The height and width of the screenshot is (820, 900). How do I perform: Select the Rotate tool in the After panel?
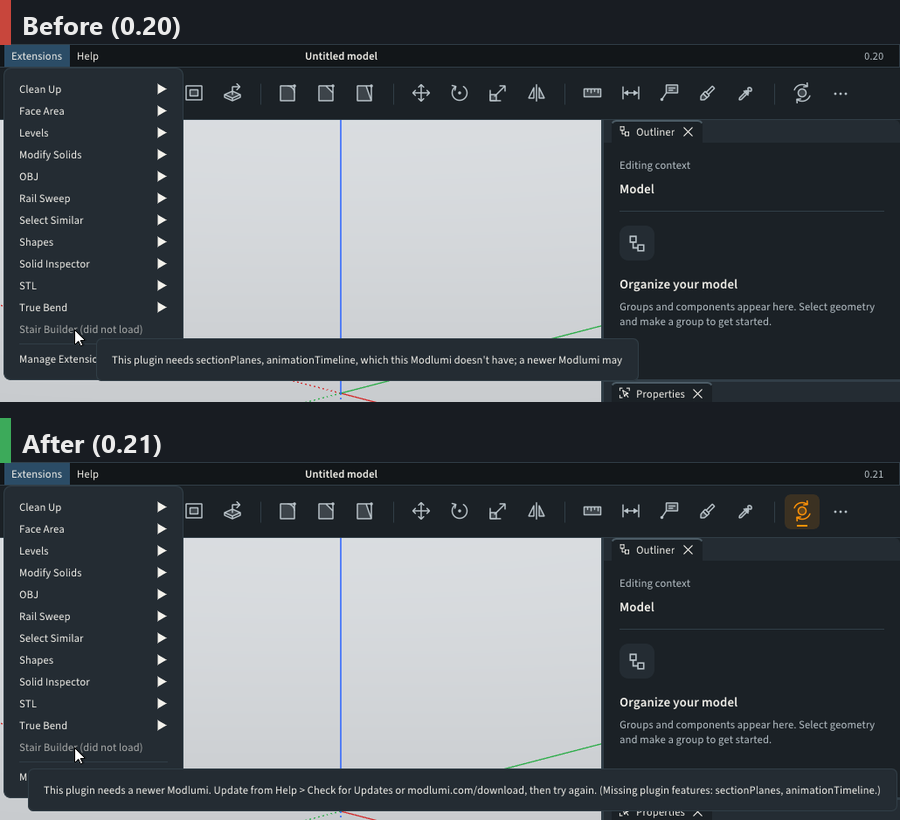(459, 511)
